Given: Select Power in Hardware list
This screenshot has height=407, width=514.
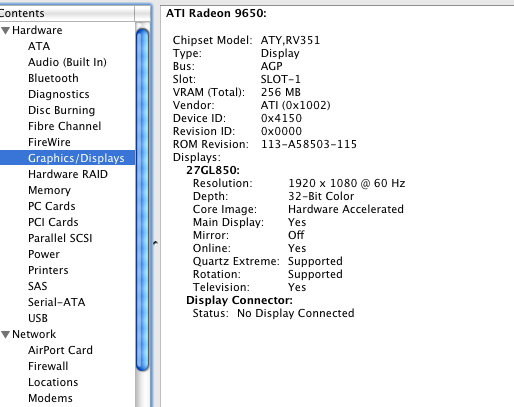Looking at the screenshot, I should 44,254.
